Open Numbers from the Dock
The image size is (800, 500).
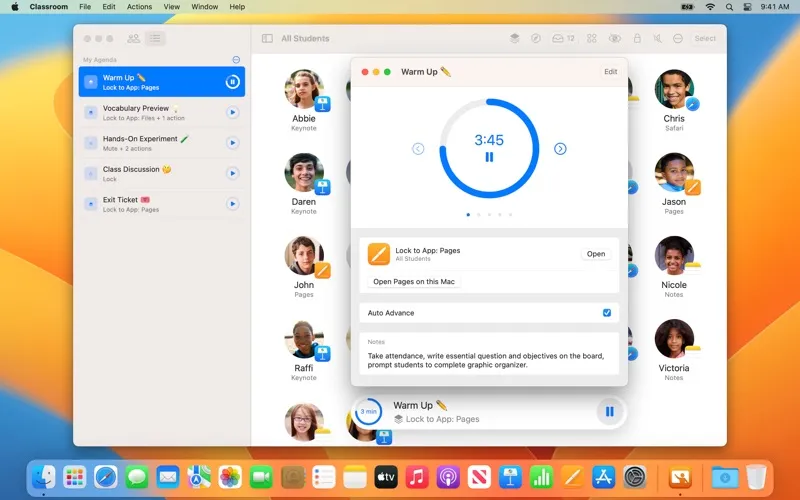pyautogui.click(x=541, y=478)
